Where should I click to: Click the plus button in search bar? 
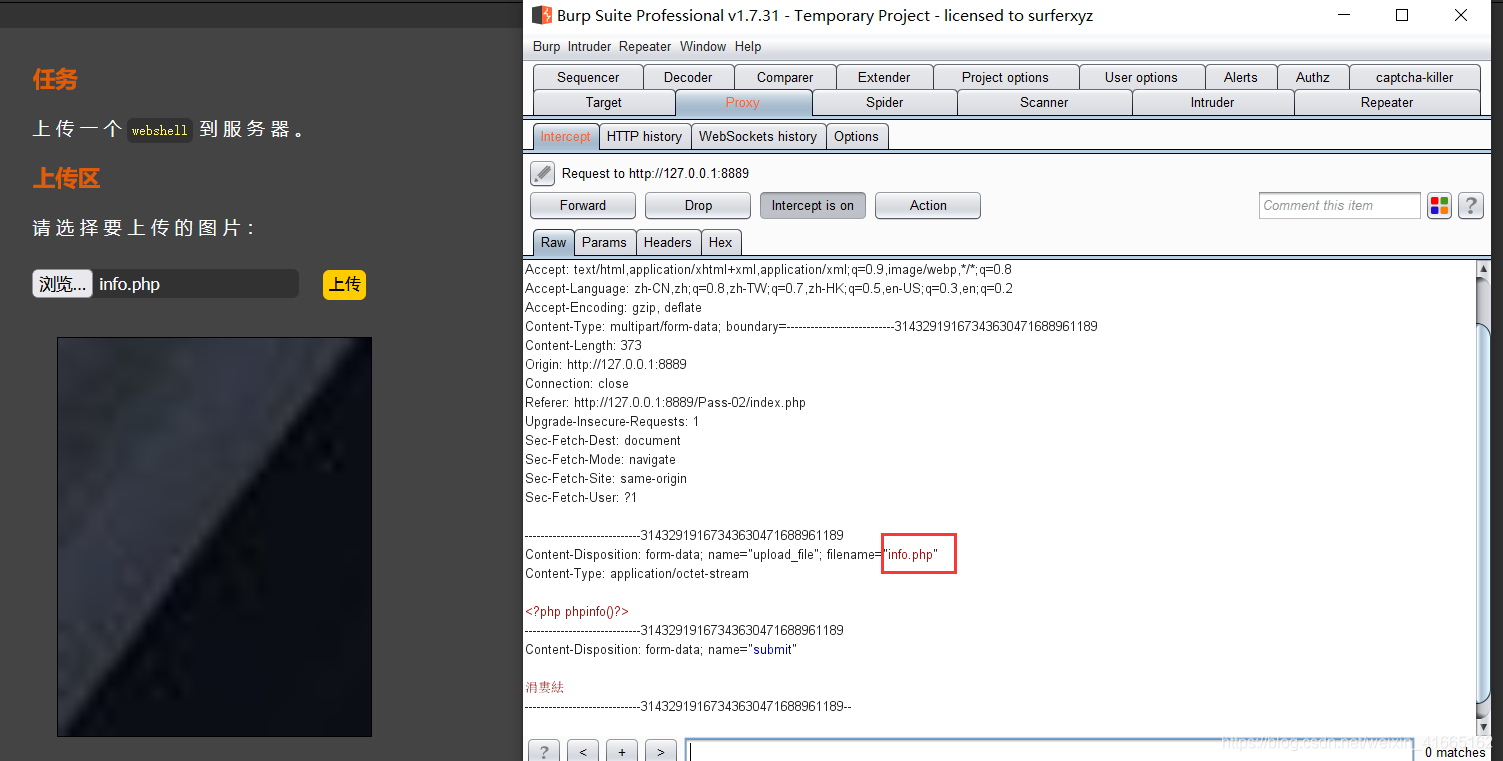tap(622, 752)
